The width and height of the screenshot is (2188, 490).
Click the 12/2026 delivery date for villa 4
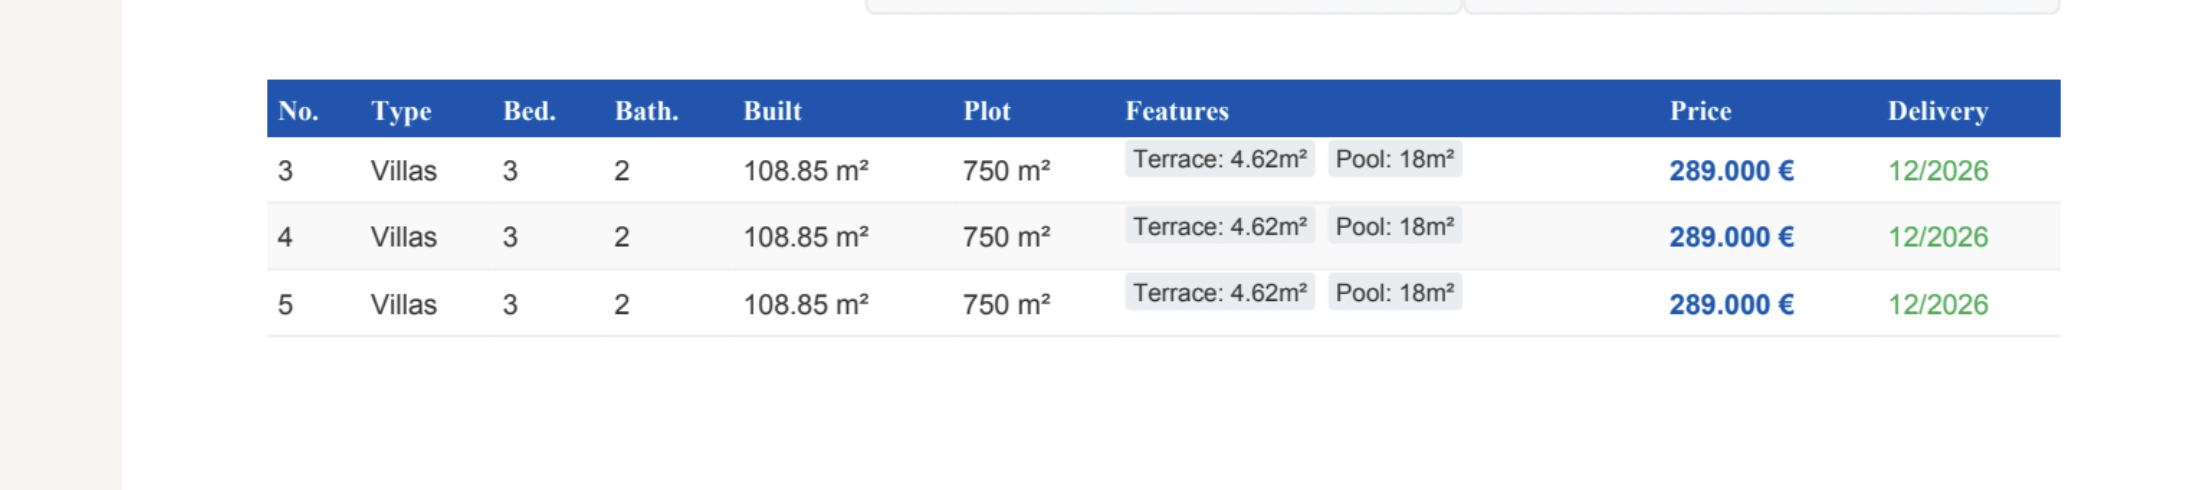tap(1937, 237)
